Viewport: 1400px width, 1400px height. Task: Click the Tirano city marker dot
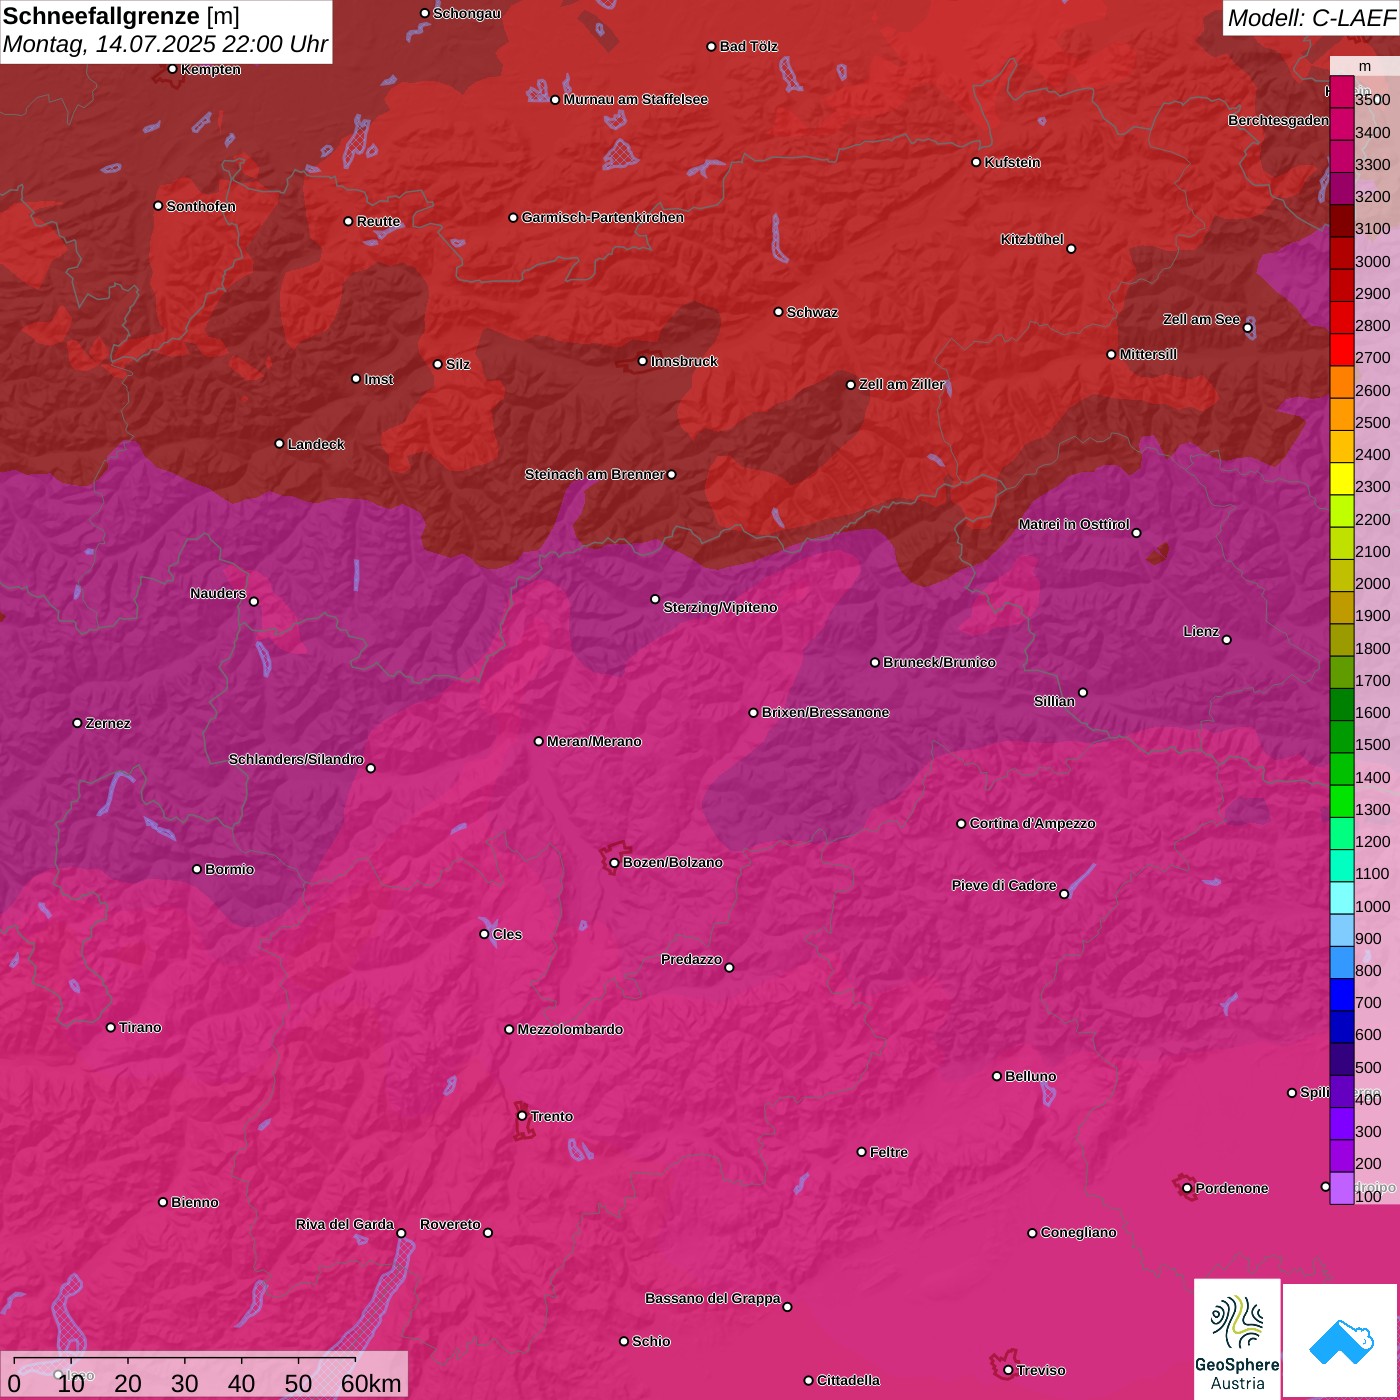[x=111, y=1027]
